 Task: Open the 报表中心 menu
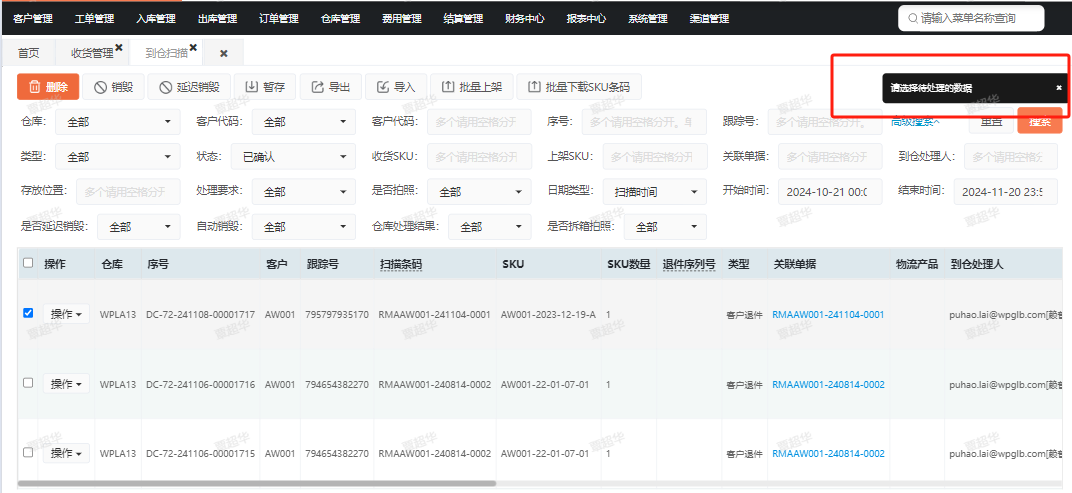click(586, 18)
